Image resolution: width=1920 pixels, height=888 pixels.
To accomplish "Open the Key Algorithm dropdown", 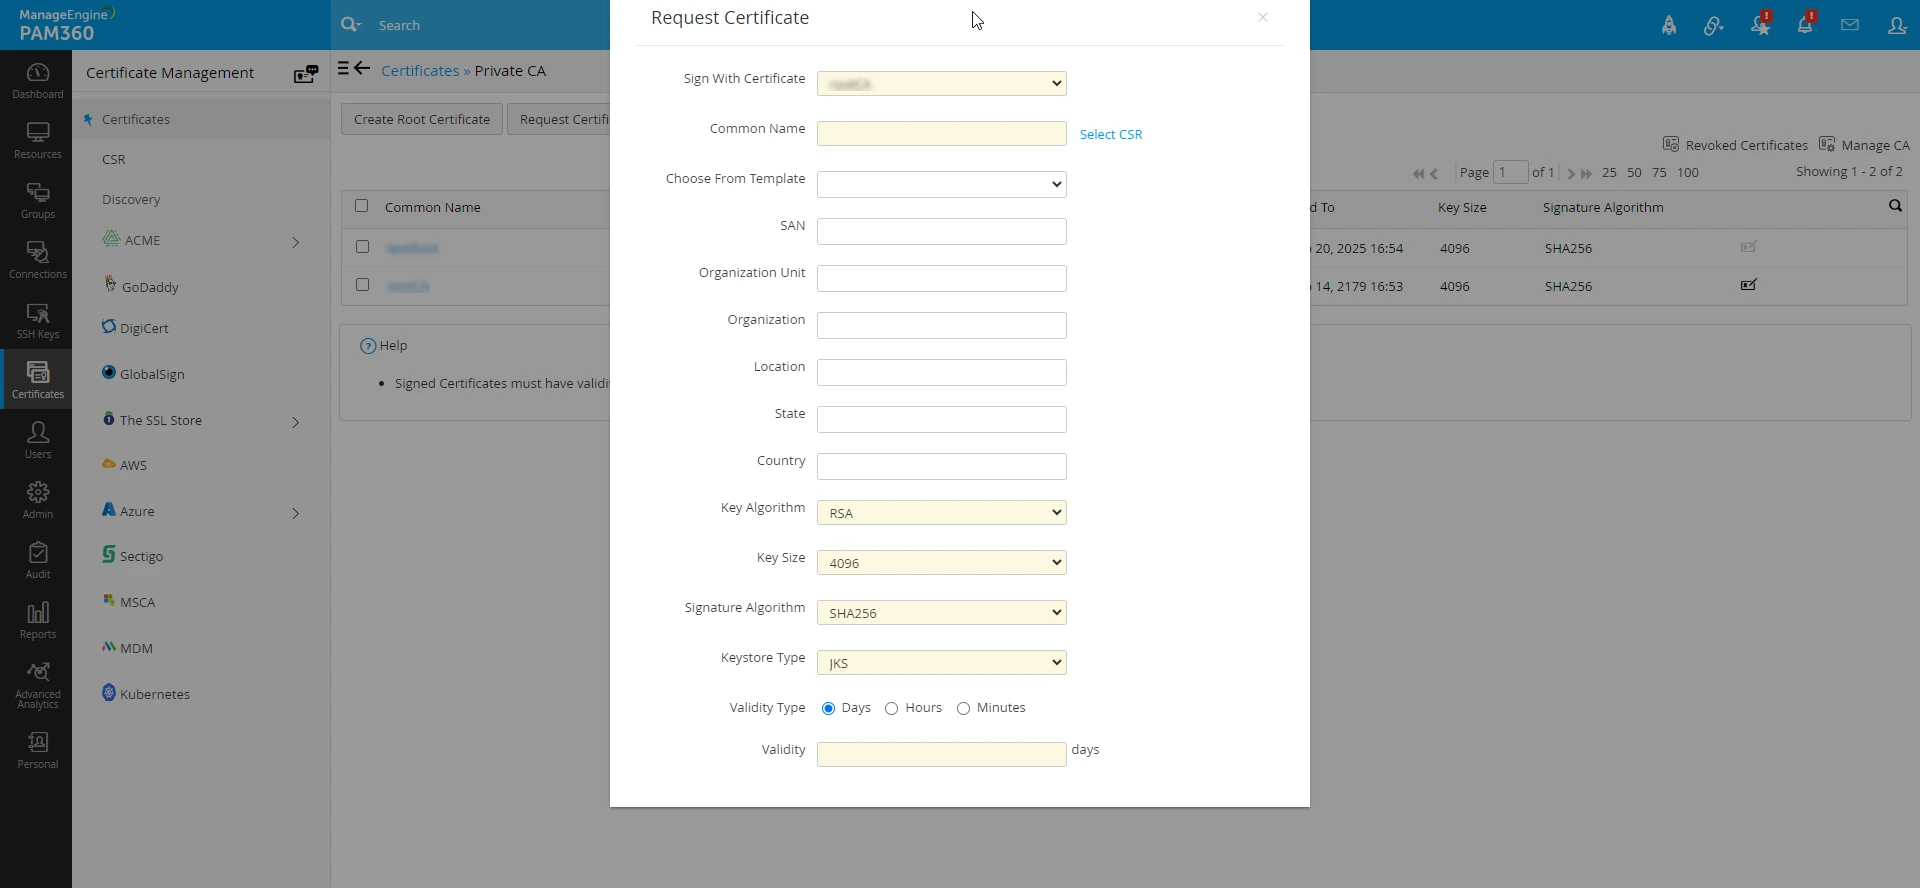I will (x=941, y=513).
